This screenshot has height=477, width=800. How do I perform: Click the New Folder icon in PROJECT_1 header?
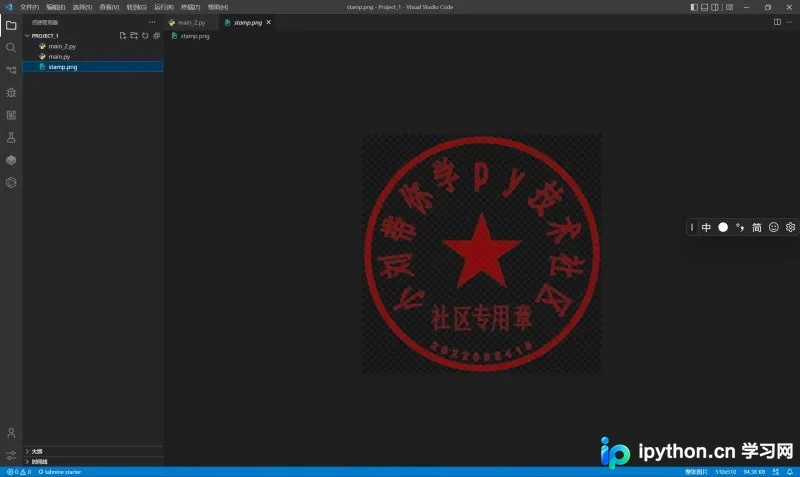[x=134, y=36]
